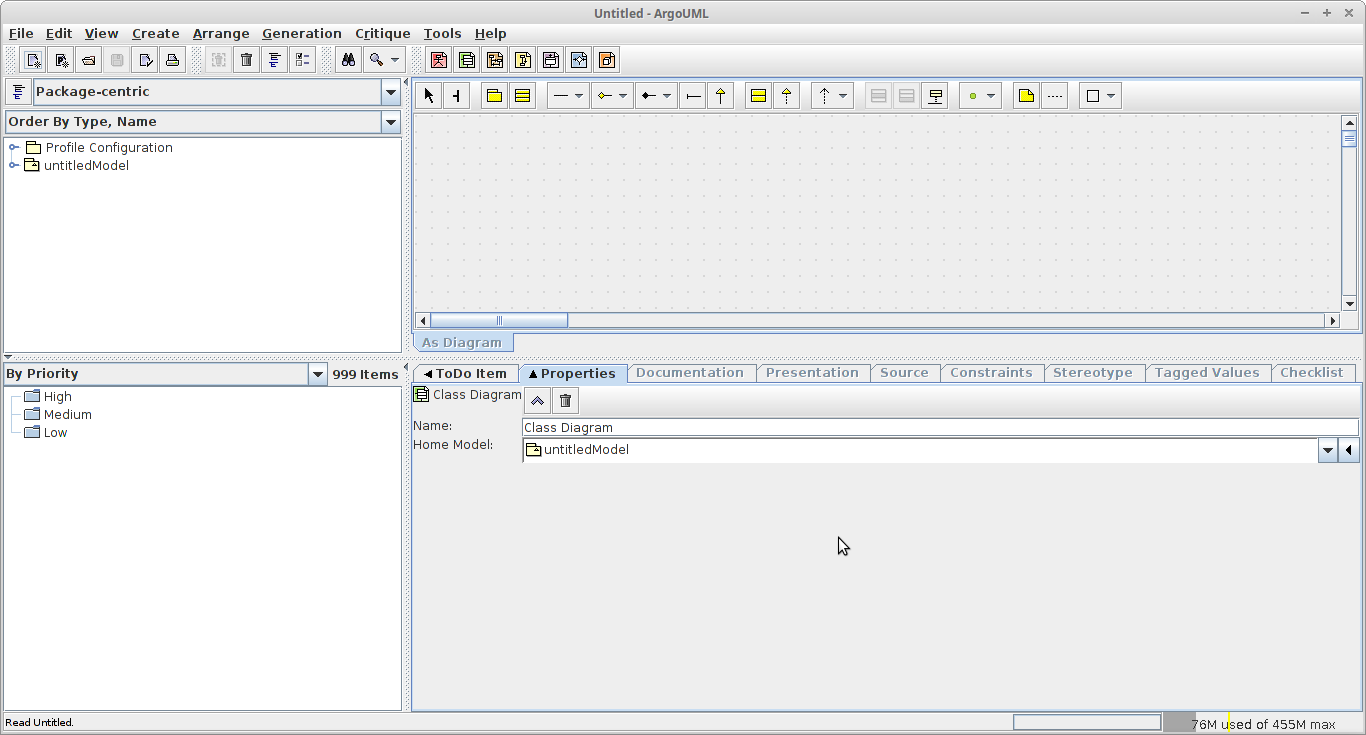Open the Generation menu
1366x735 pixels.
[x=302, y=33]
